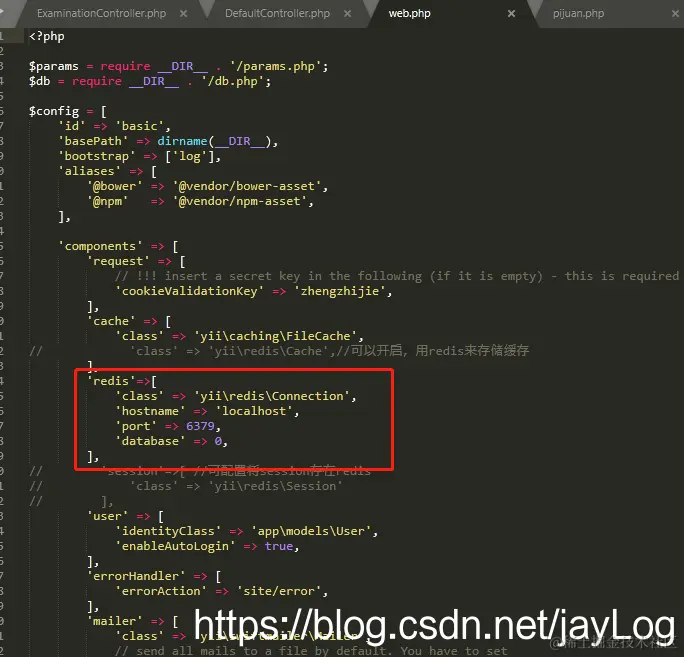Select the web.php tab

coord(409,14)
